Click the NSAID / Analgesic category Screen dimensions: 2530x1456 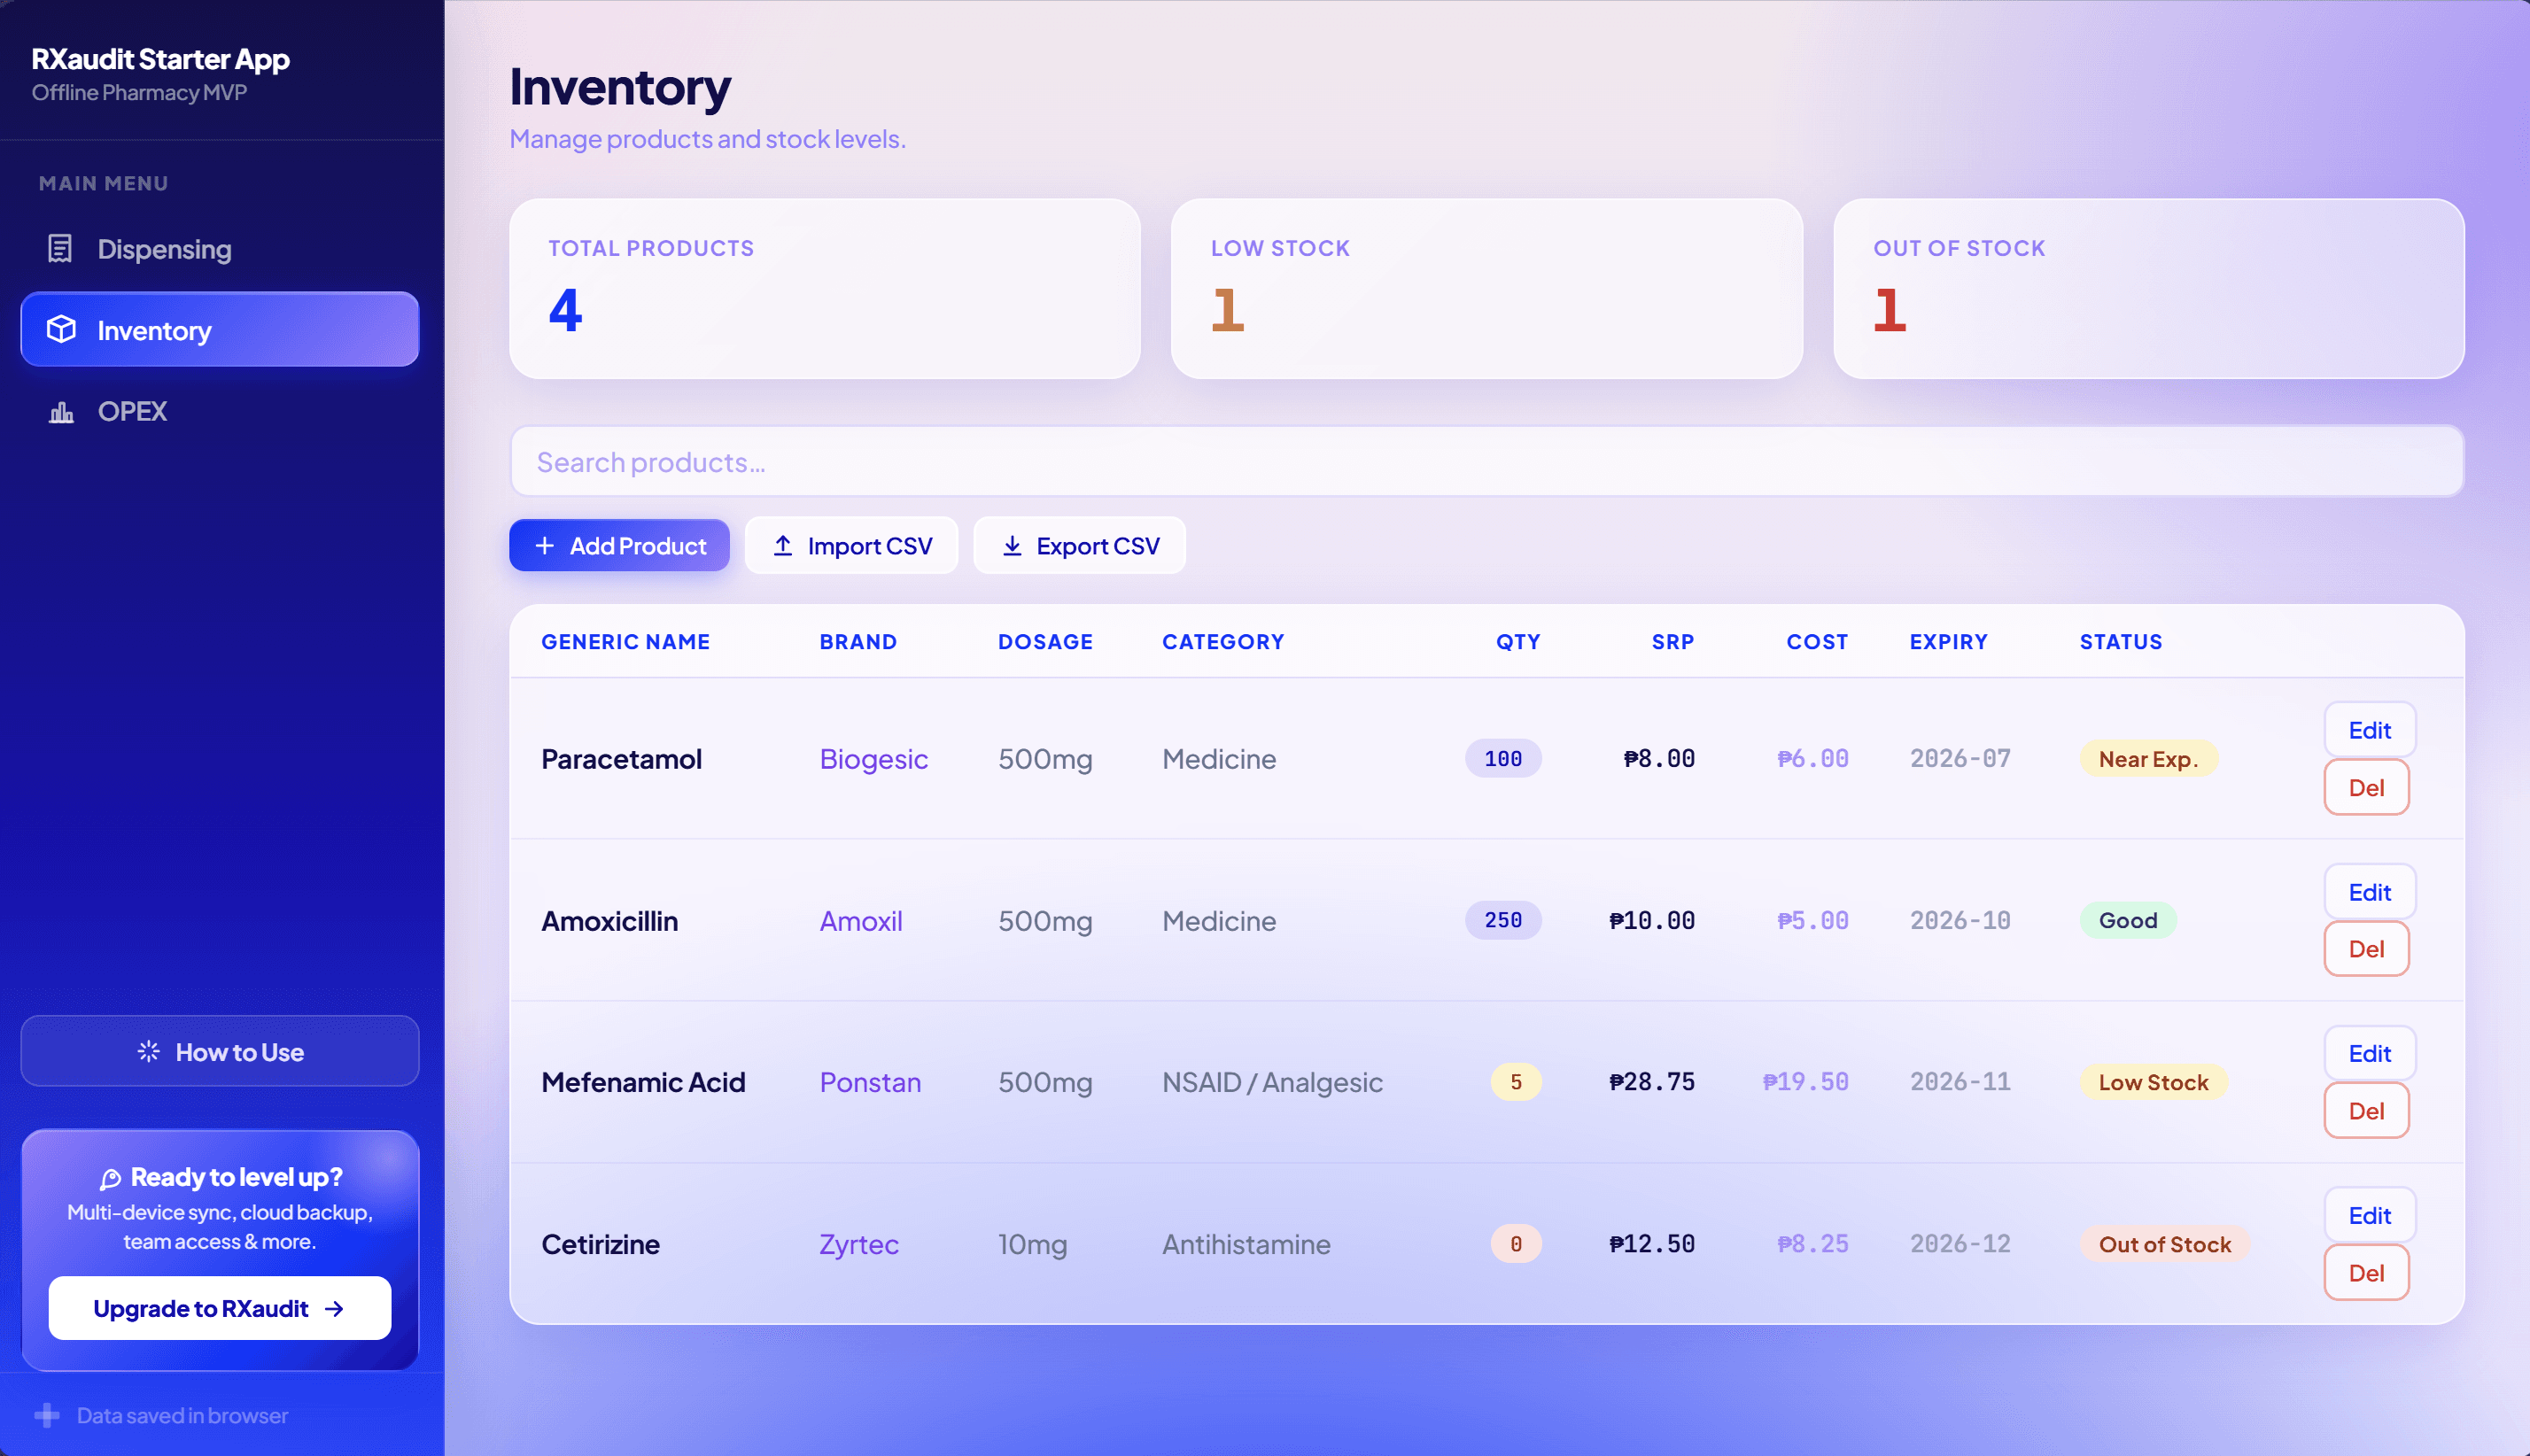click(1272, 1082)
